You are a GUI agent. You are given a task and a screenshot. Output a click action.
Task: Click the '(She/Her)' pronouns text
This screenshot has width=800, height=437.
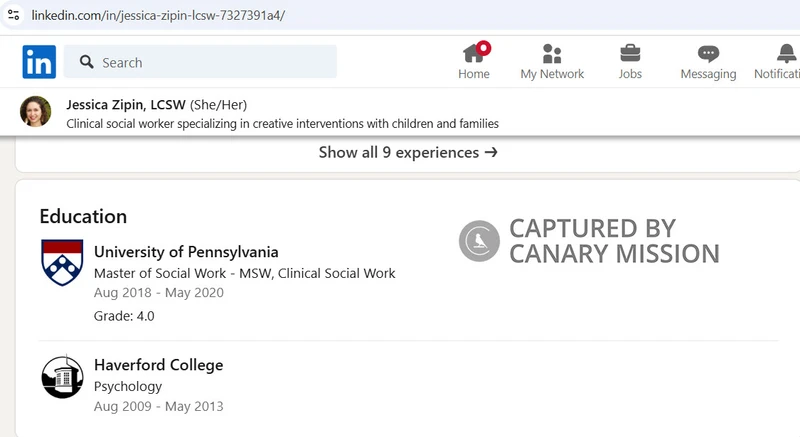218,105
